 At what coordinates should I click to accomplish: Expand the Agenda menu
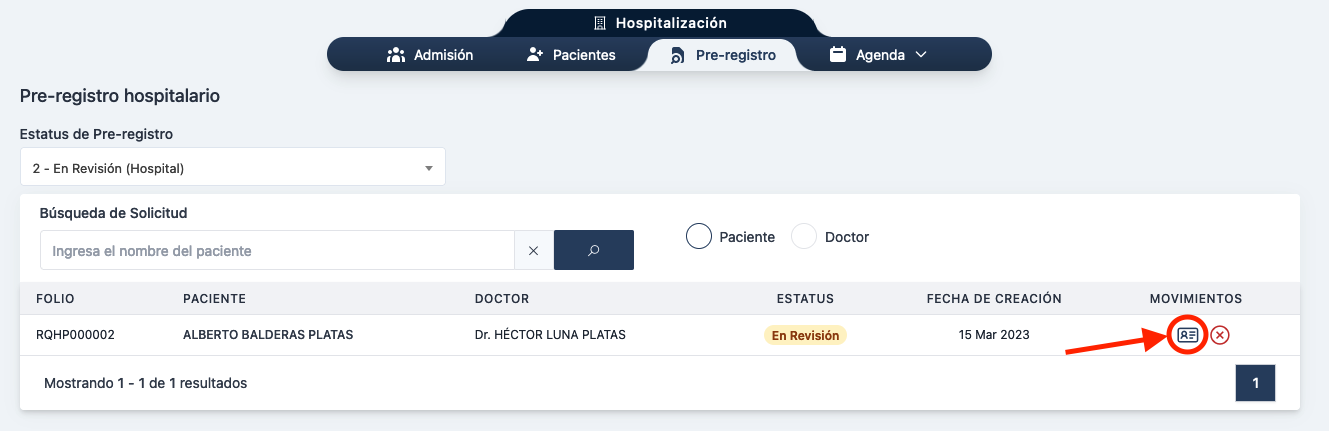tap(879, 55)
